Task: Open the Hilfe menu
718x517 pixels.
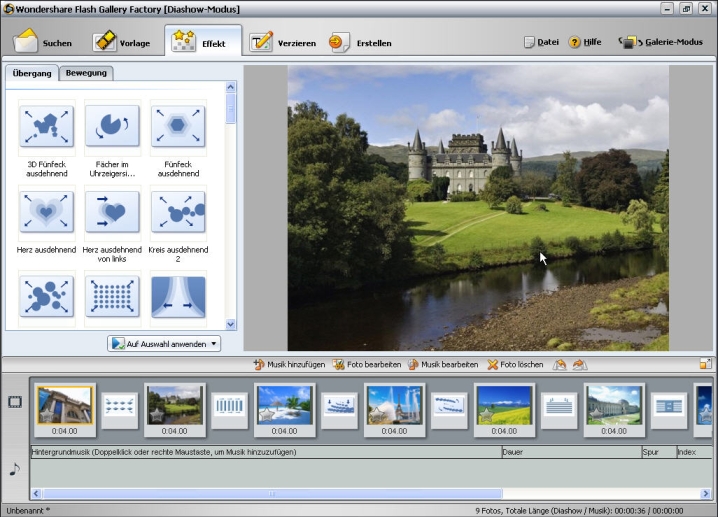Action: (585, 43)
